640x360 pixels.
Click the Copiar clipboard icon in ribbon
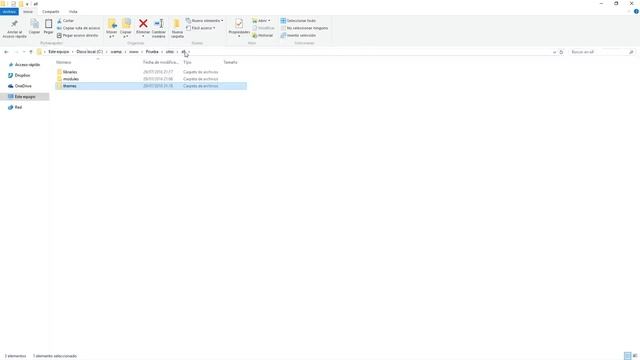[x=34, y=24]
